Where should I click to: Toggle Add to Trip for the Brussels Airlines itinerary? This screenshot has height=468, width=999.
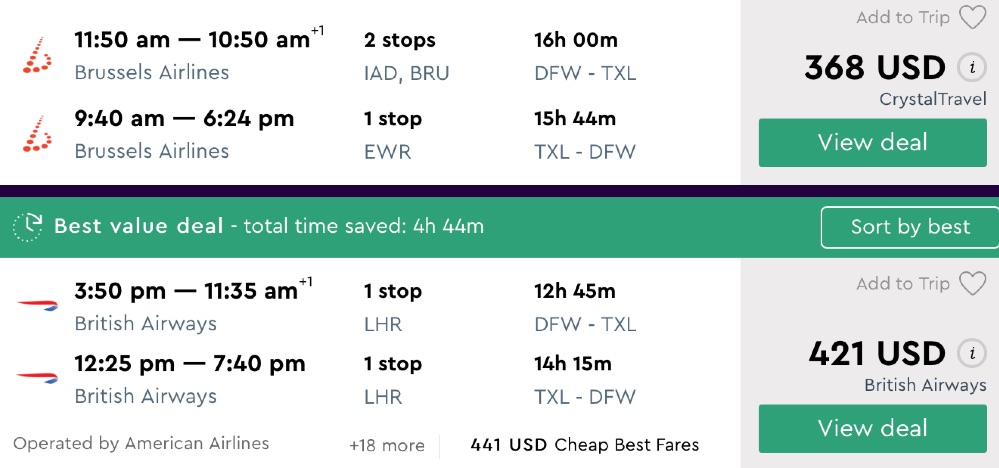(x=902, y=18)
